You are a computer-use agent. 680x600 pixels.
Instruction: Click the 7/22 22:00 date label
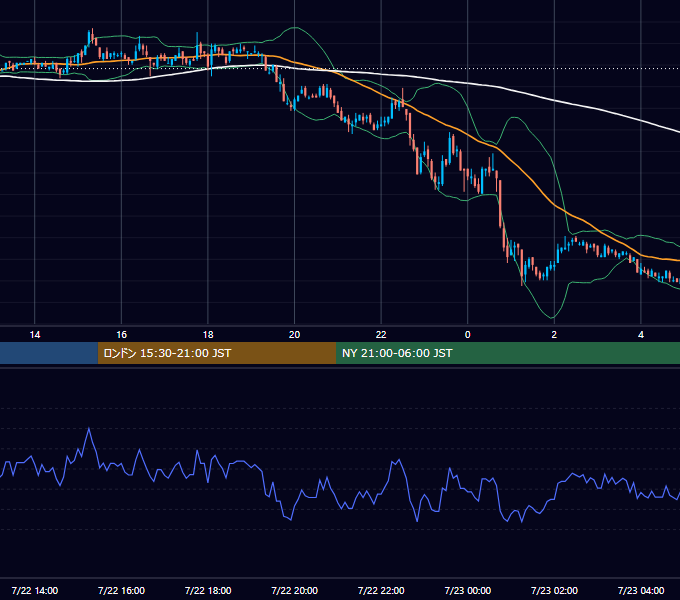click(381, 590)
